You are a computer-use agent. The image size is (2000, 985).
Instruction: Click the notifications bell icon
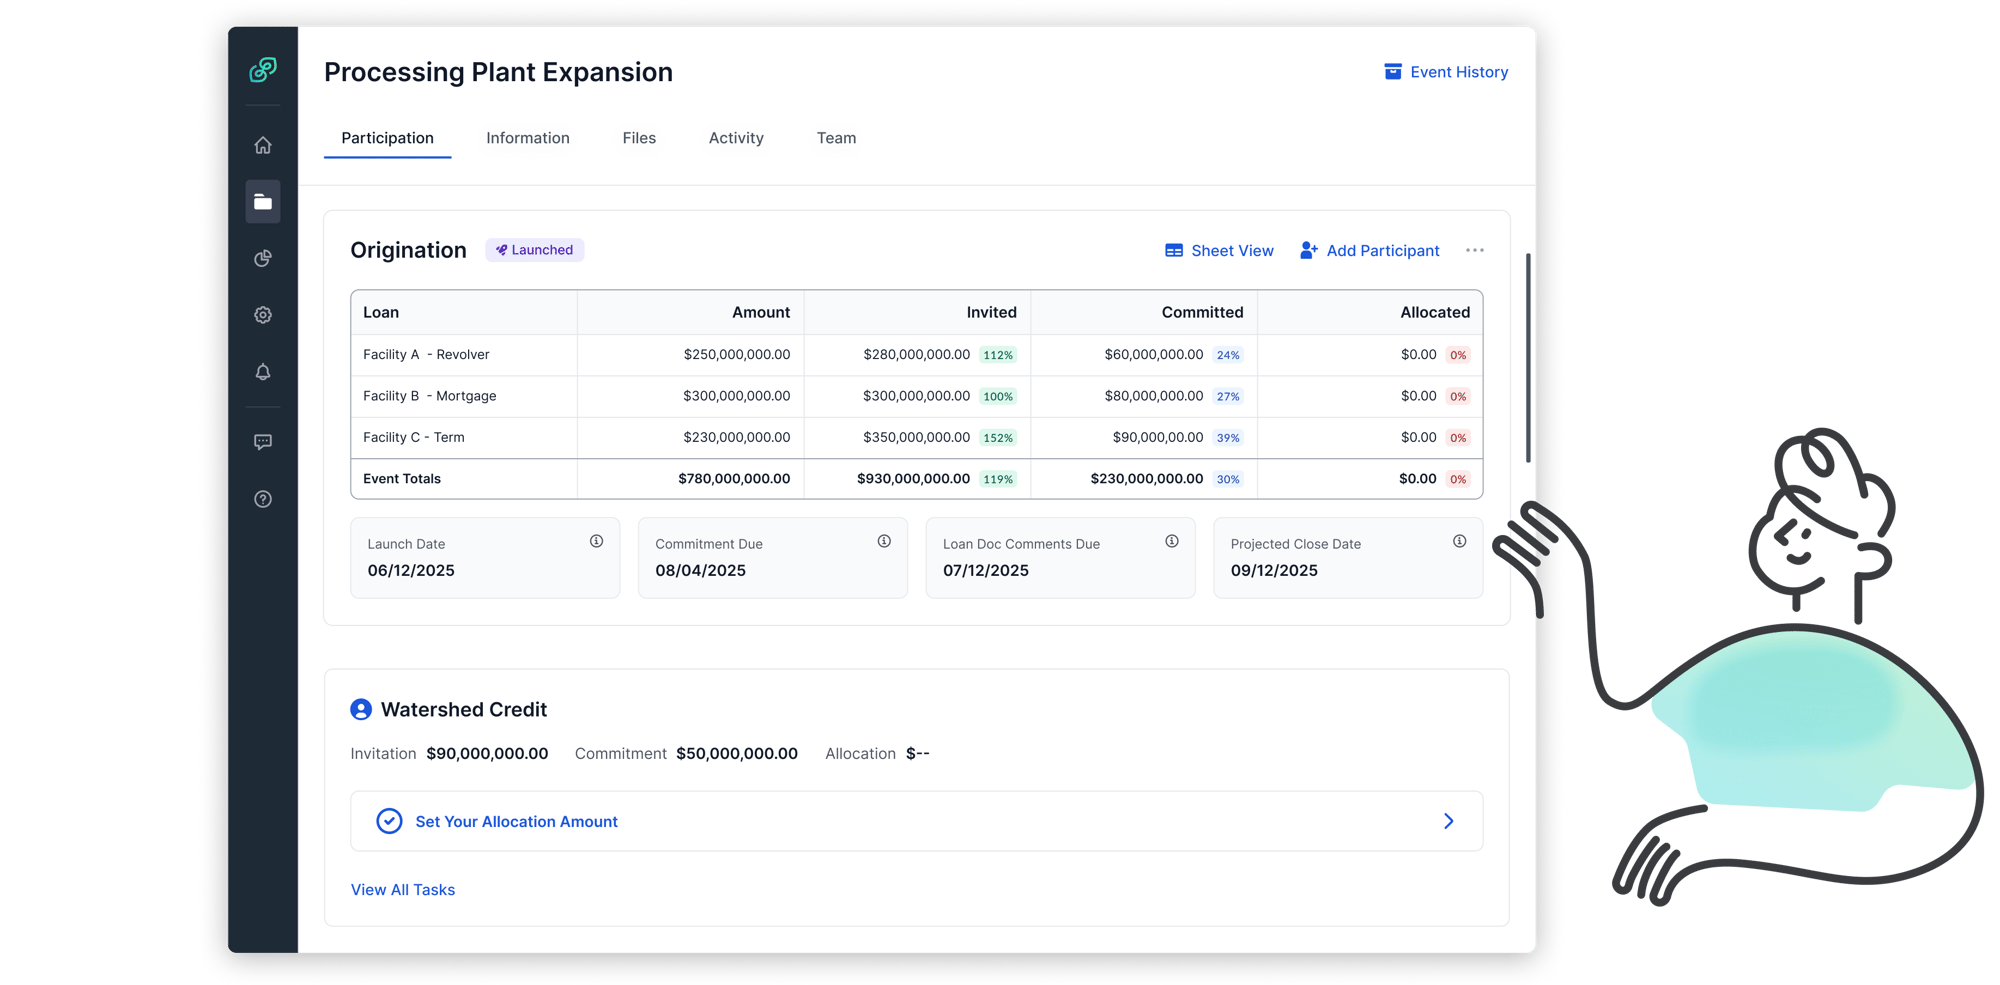pos(263,372)
